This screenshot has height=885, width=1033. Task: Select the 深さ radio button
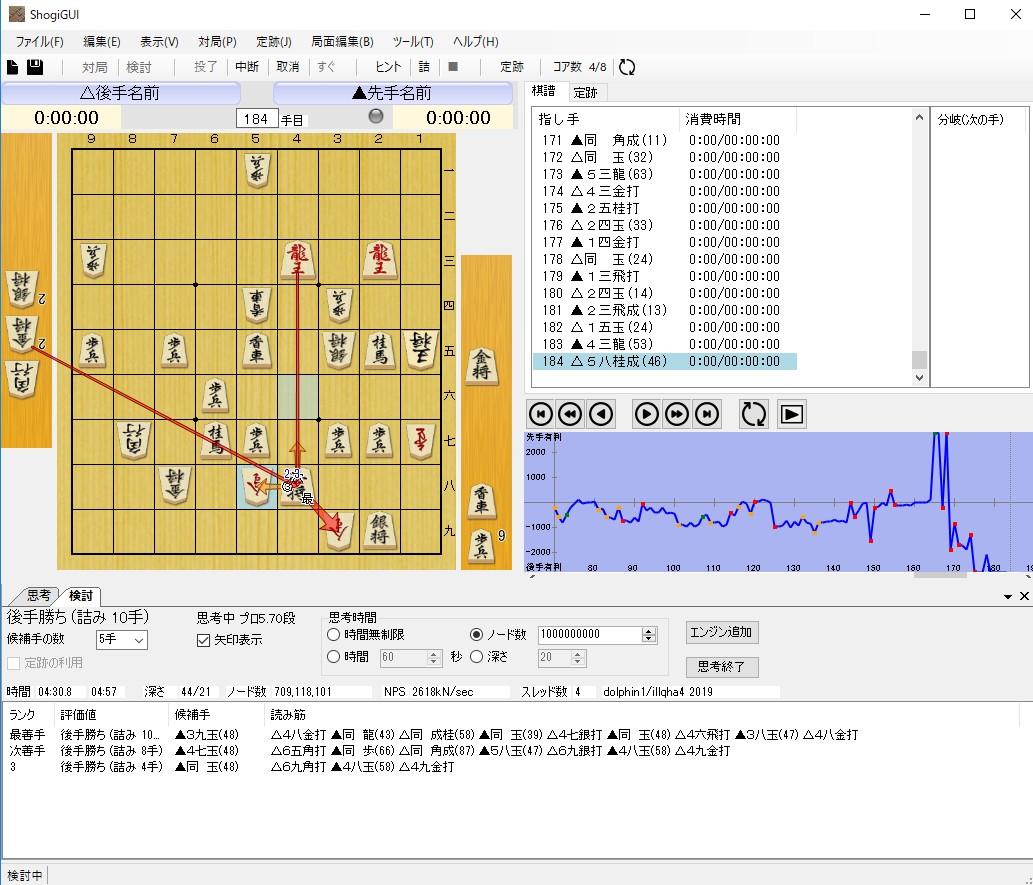(x=477, y=657)
